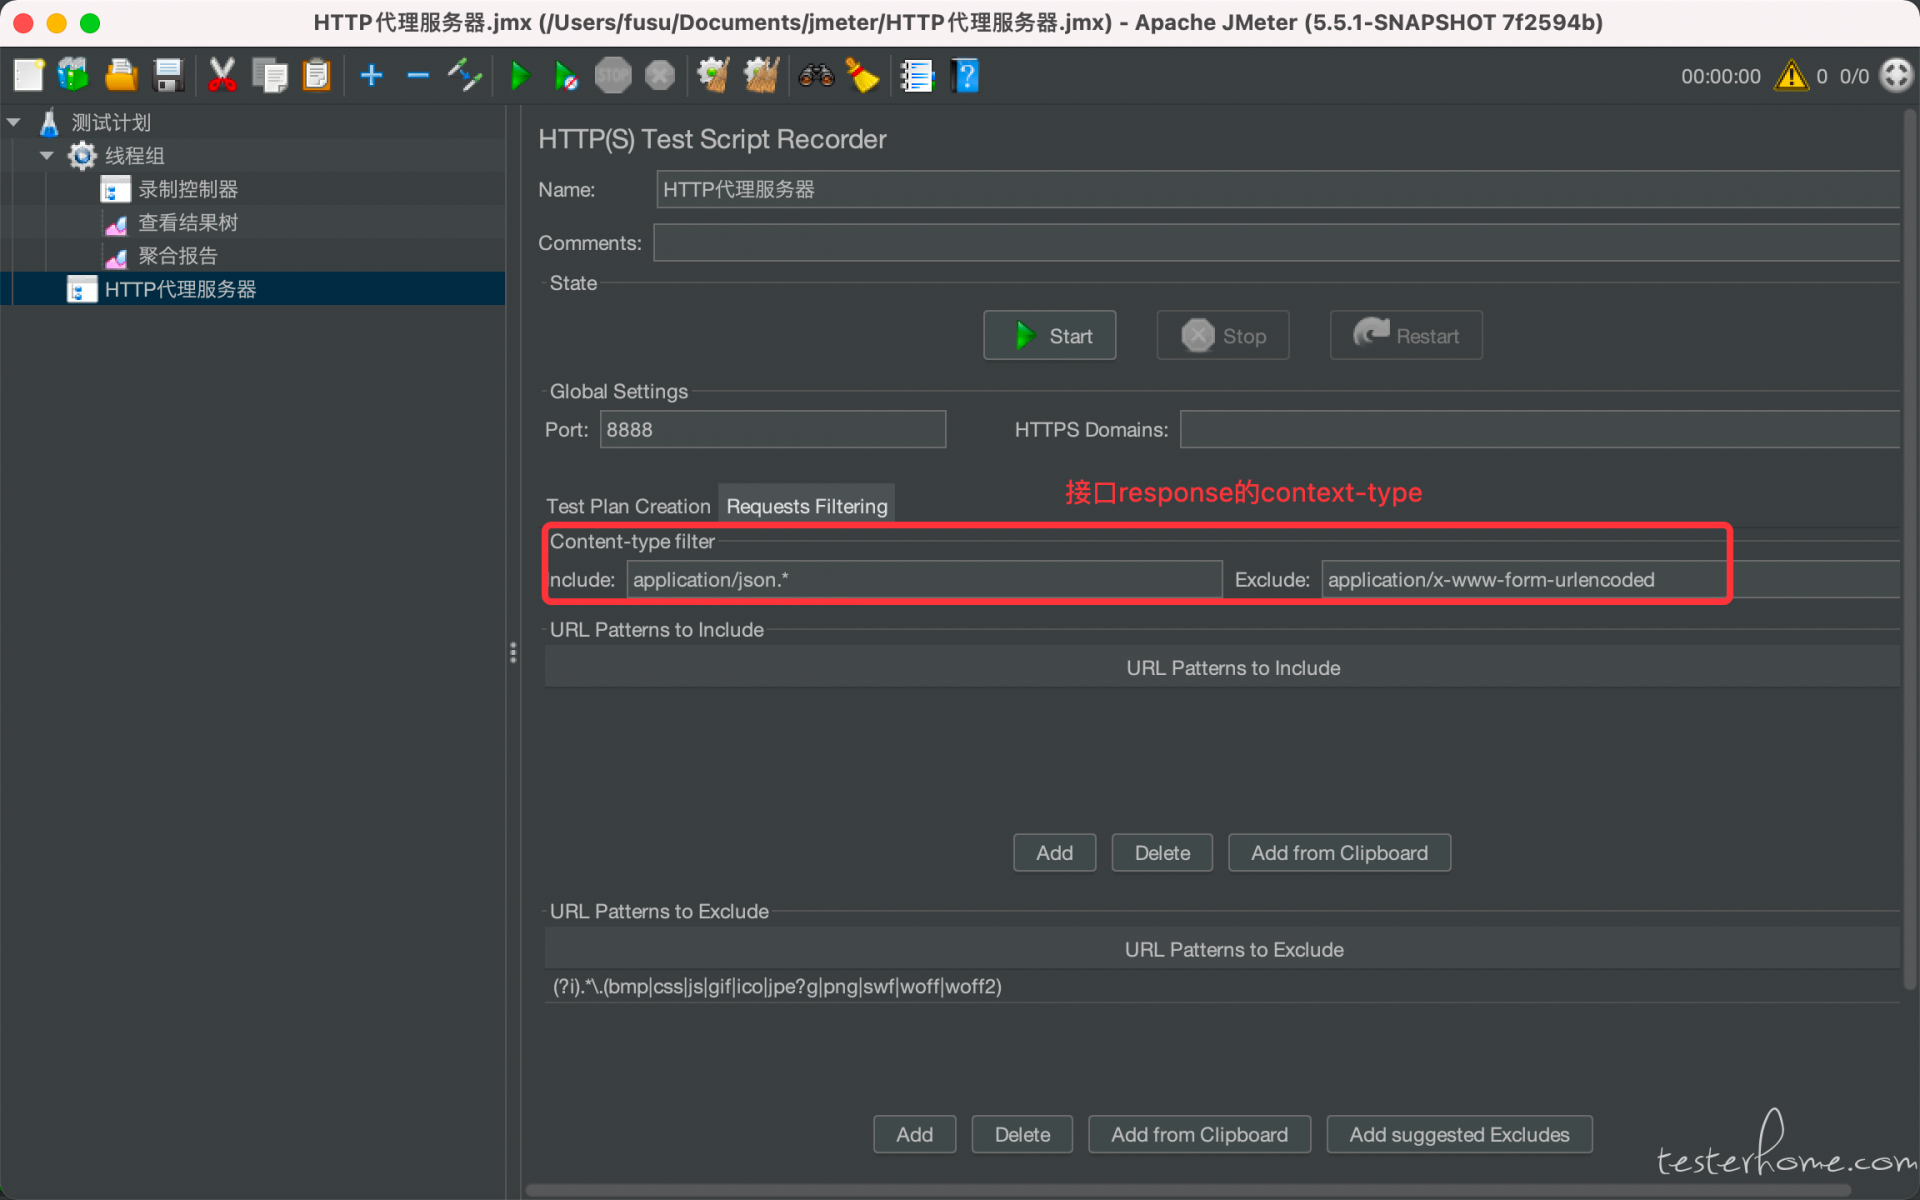
Task: Clear results with the broom icon
Action: tap(713, 76)
